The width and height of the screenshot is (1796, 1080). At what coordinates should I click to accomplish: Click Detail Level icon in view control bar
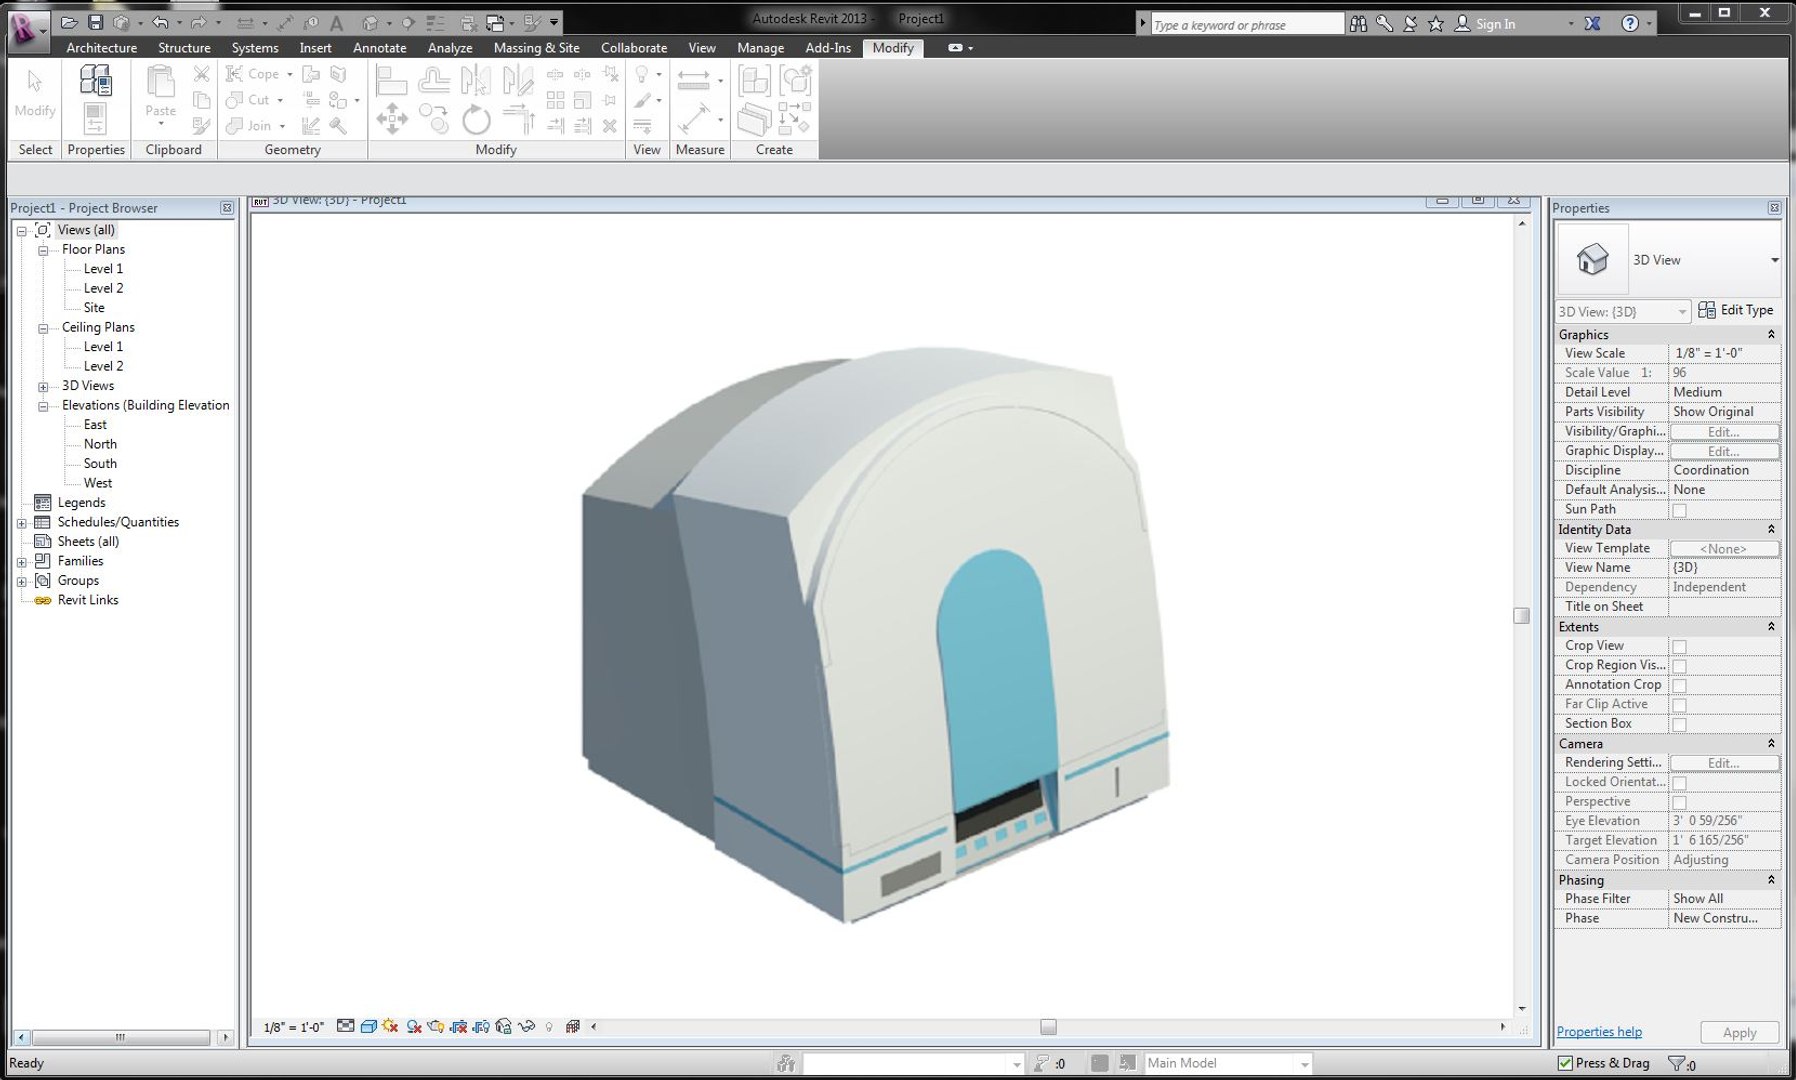[x=345, y=1026]
